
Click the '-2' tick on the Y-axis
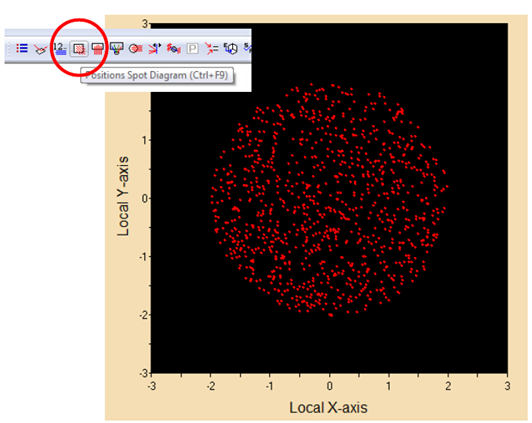145,315
